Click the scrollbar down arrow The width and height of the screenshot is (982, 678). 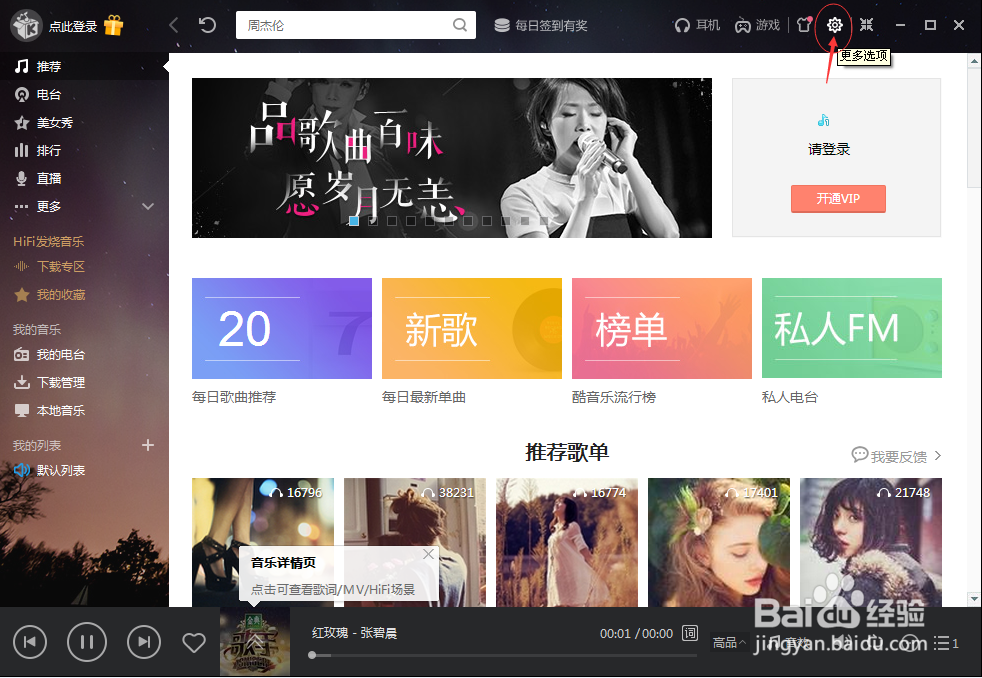tap(974, 598)
